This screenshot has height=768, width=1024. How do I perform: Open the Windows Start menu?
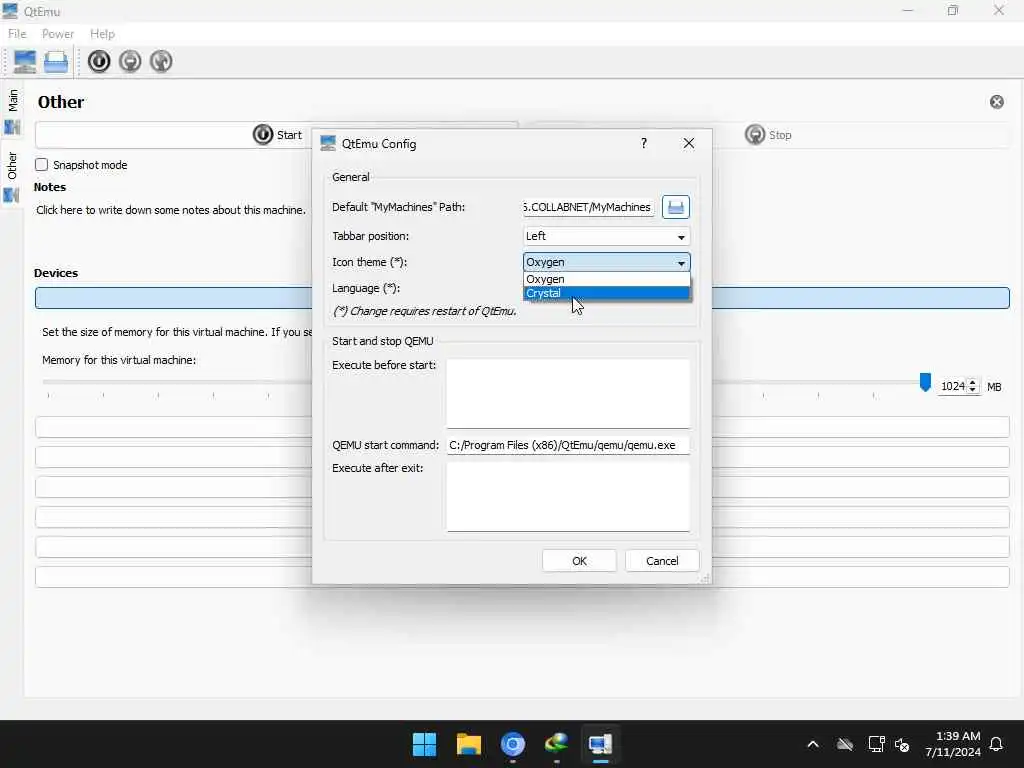[x=424, y=744]
